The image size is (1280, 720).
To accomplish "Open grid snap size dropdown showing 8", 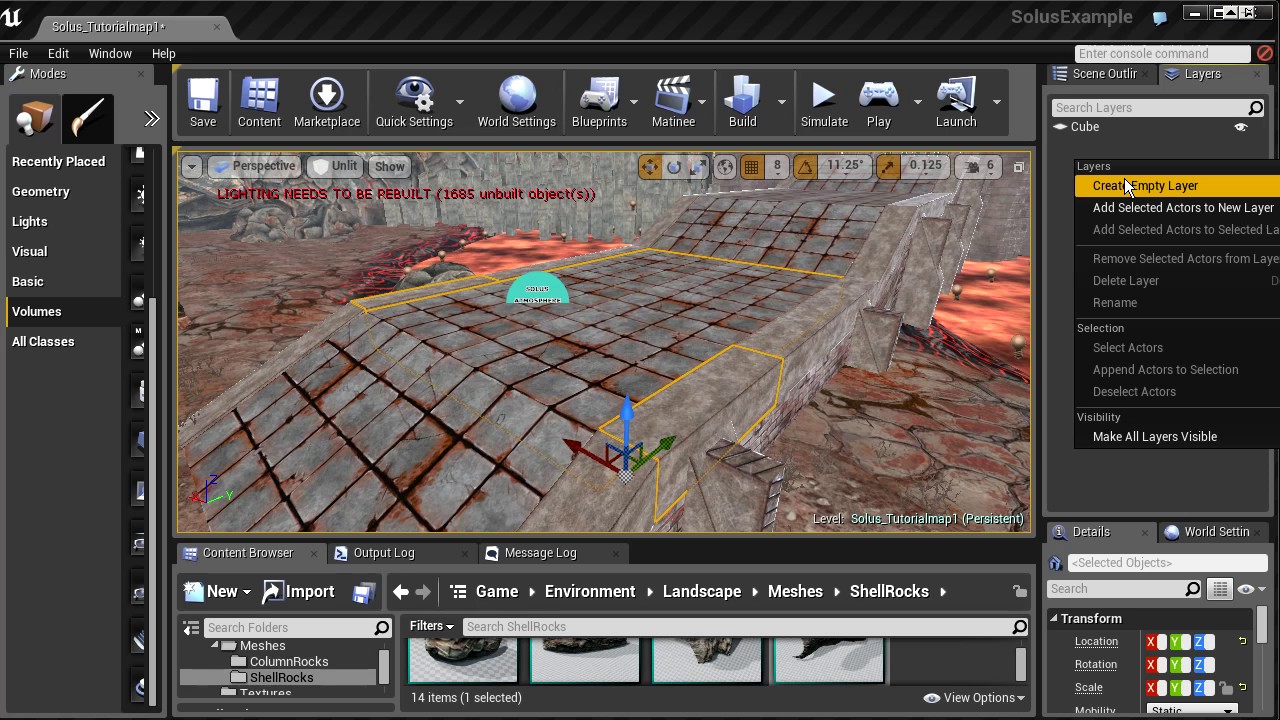I will 777,166.
